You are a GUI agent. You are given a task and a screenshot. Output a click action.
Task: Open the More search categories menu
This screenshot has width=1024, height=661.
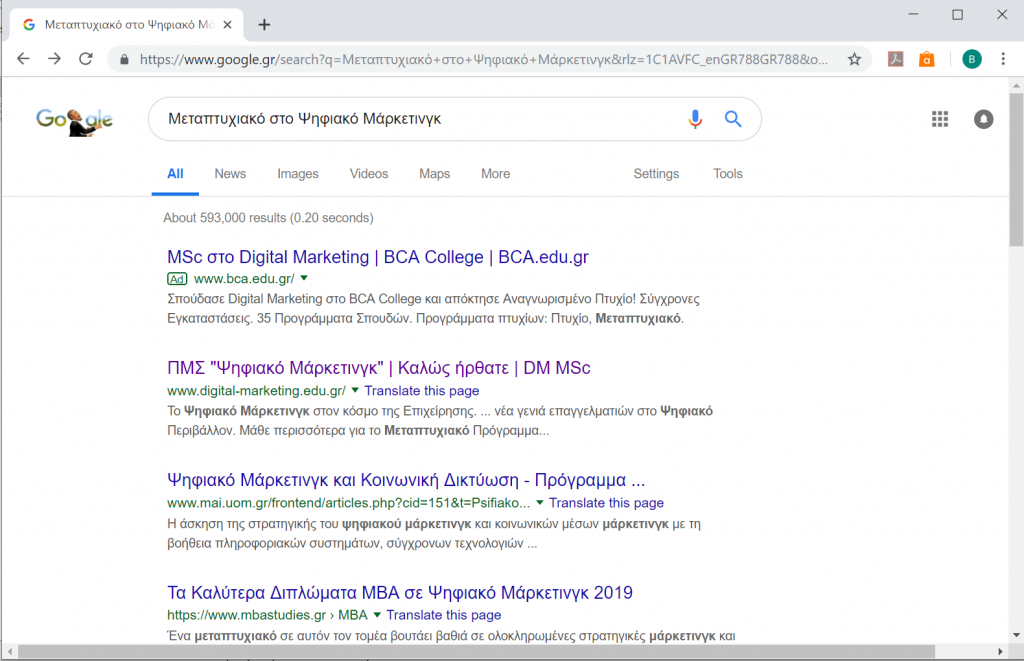coord(496,174)
